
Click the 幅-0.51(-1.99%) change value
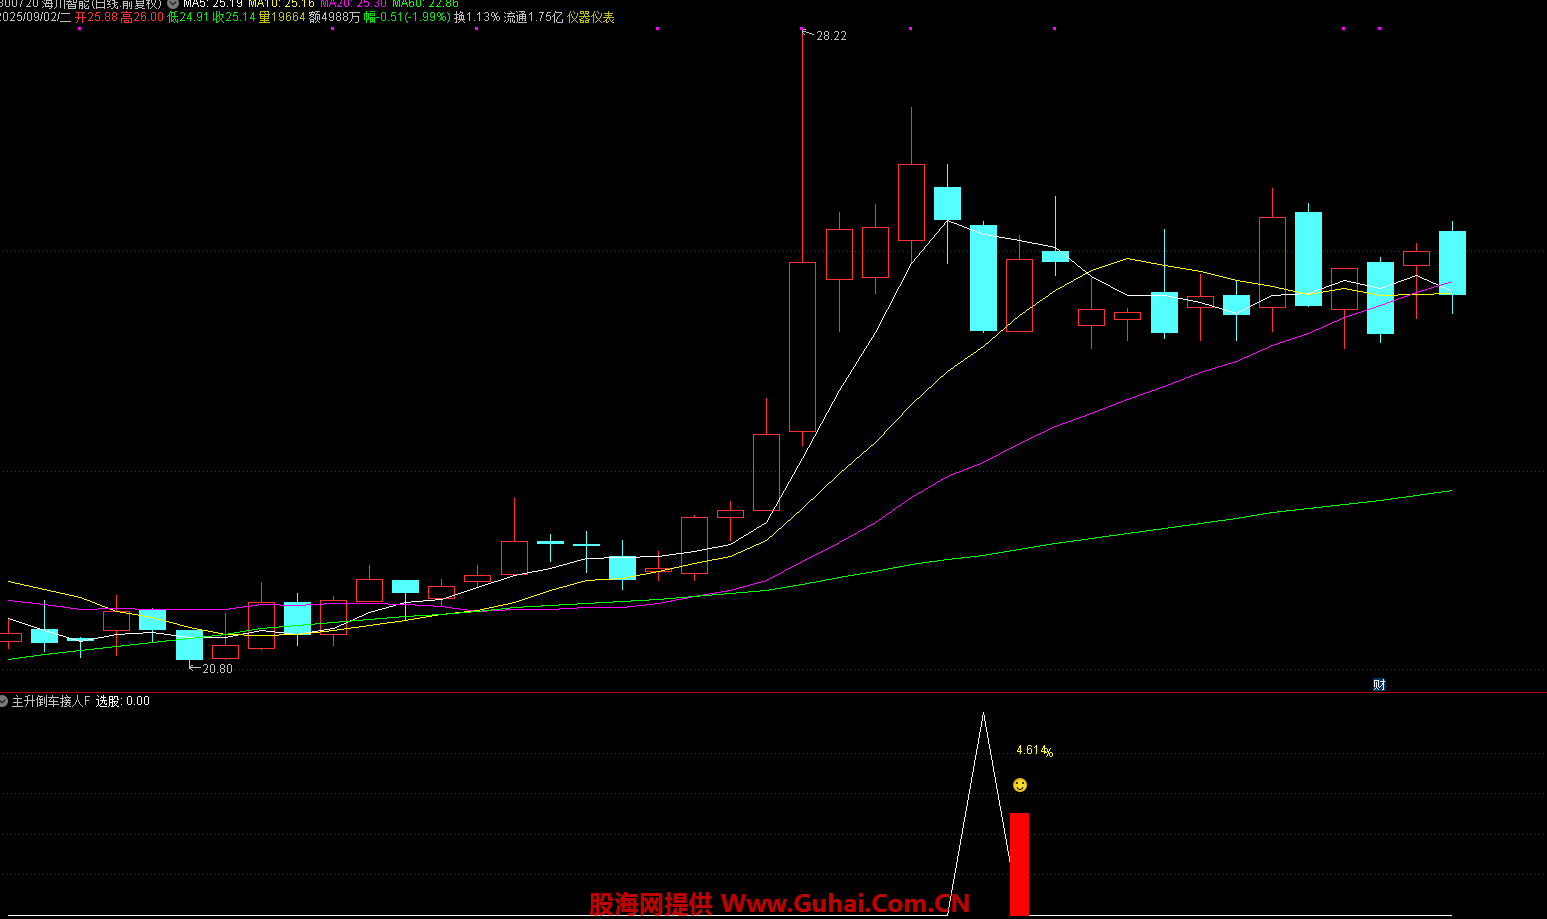tap(407, 17)
